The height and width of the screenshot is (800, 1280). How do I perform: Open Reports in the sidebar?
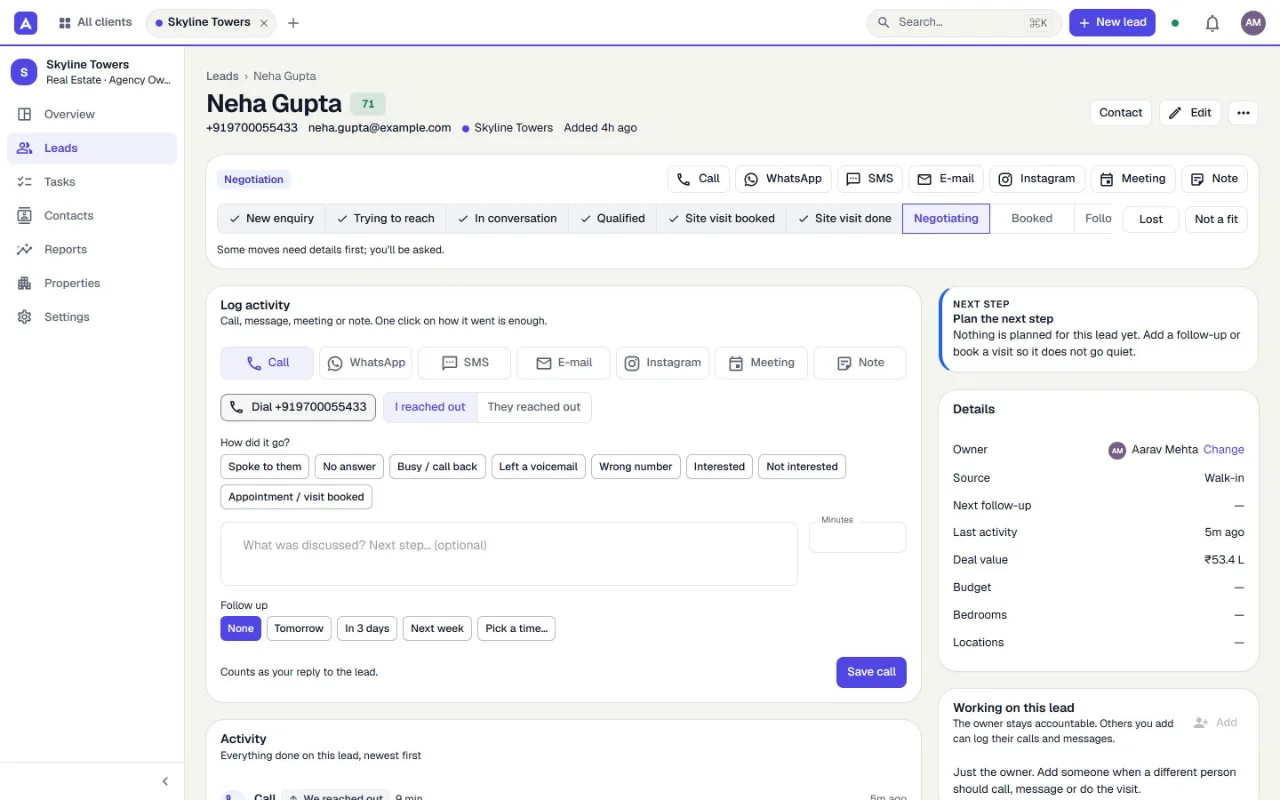point(92,250)
